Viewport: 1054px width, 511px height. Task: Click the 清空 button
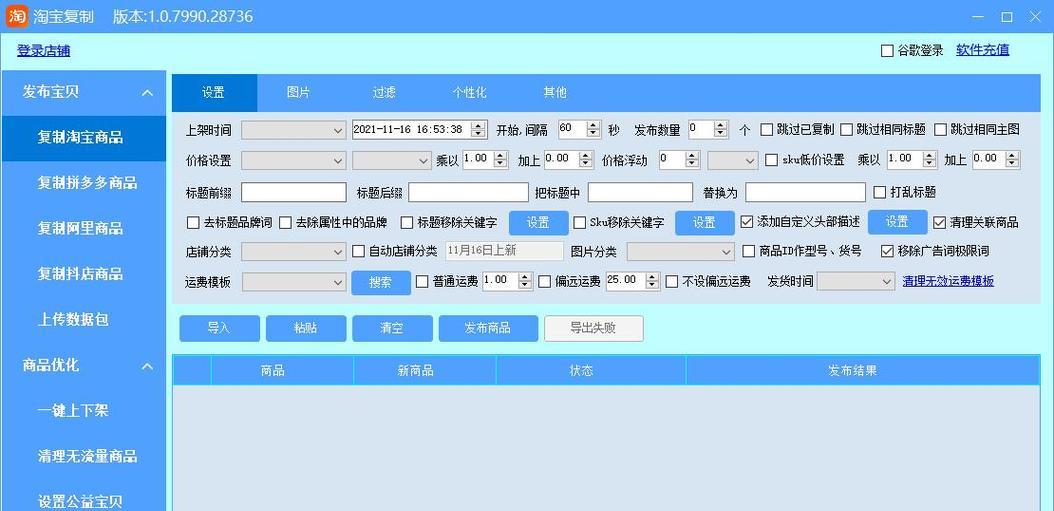[392, 328]
